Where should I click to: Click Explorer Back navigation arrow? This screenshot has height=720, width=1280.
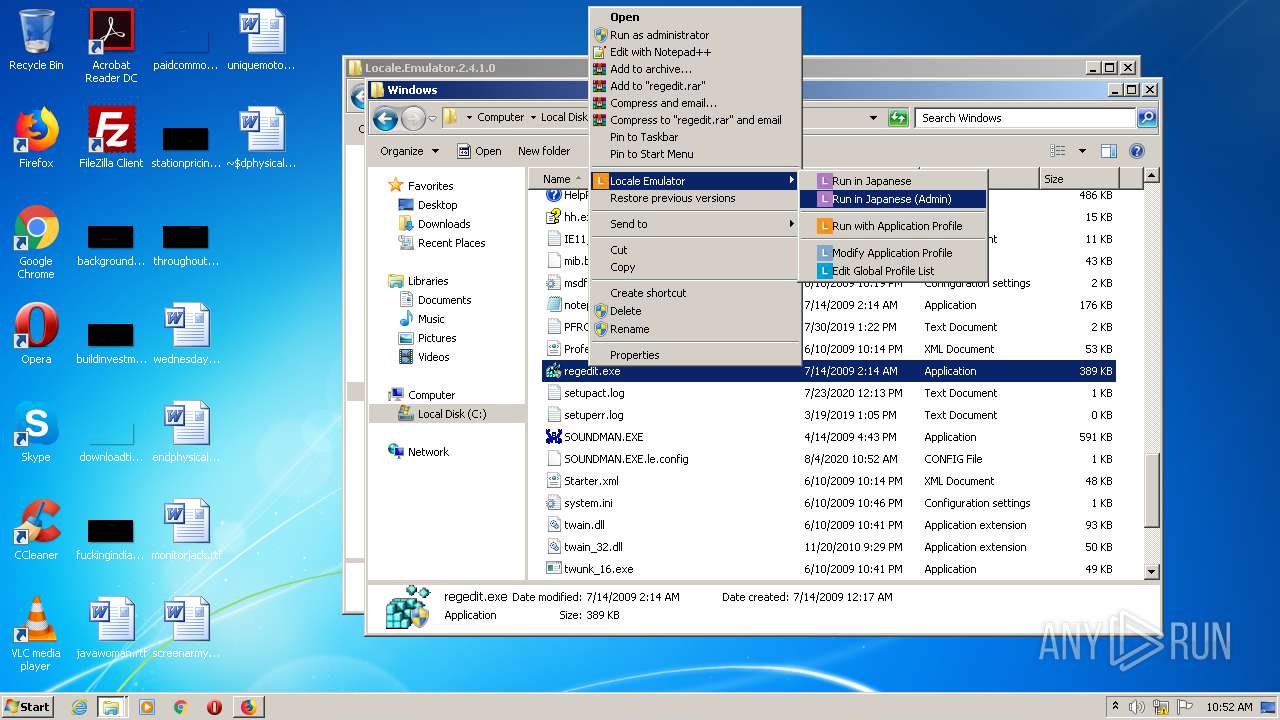point(385,119)
